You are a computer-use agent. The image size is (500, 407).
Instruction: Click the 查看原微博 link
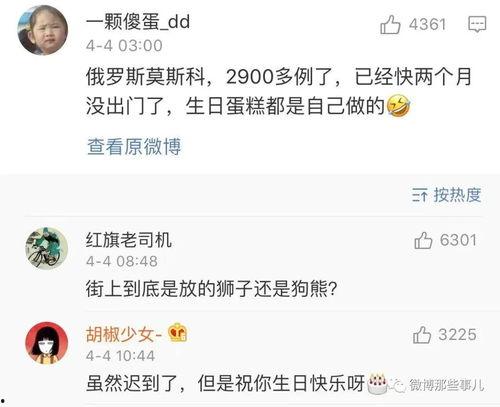(134, 146)
